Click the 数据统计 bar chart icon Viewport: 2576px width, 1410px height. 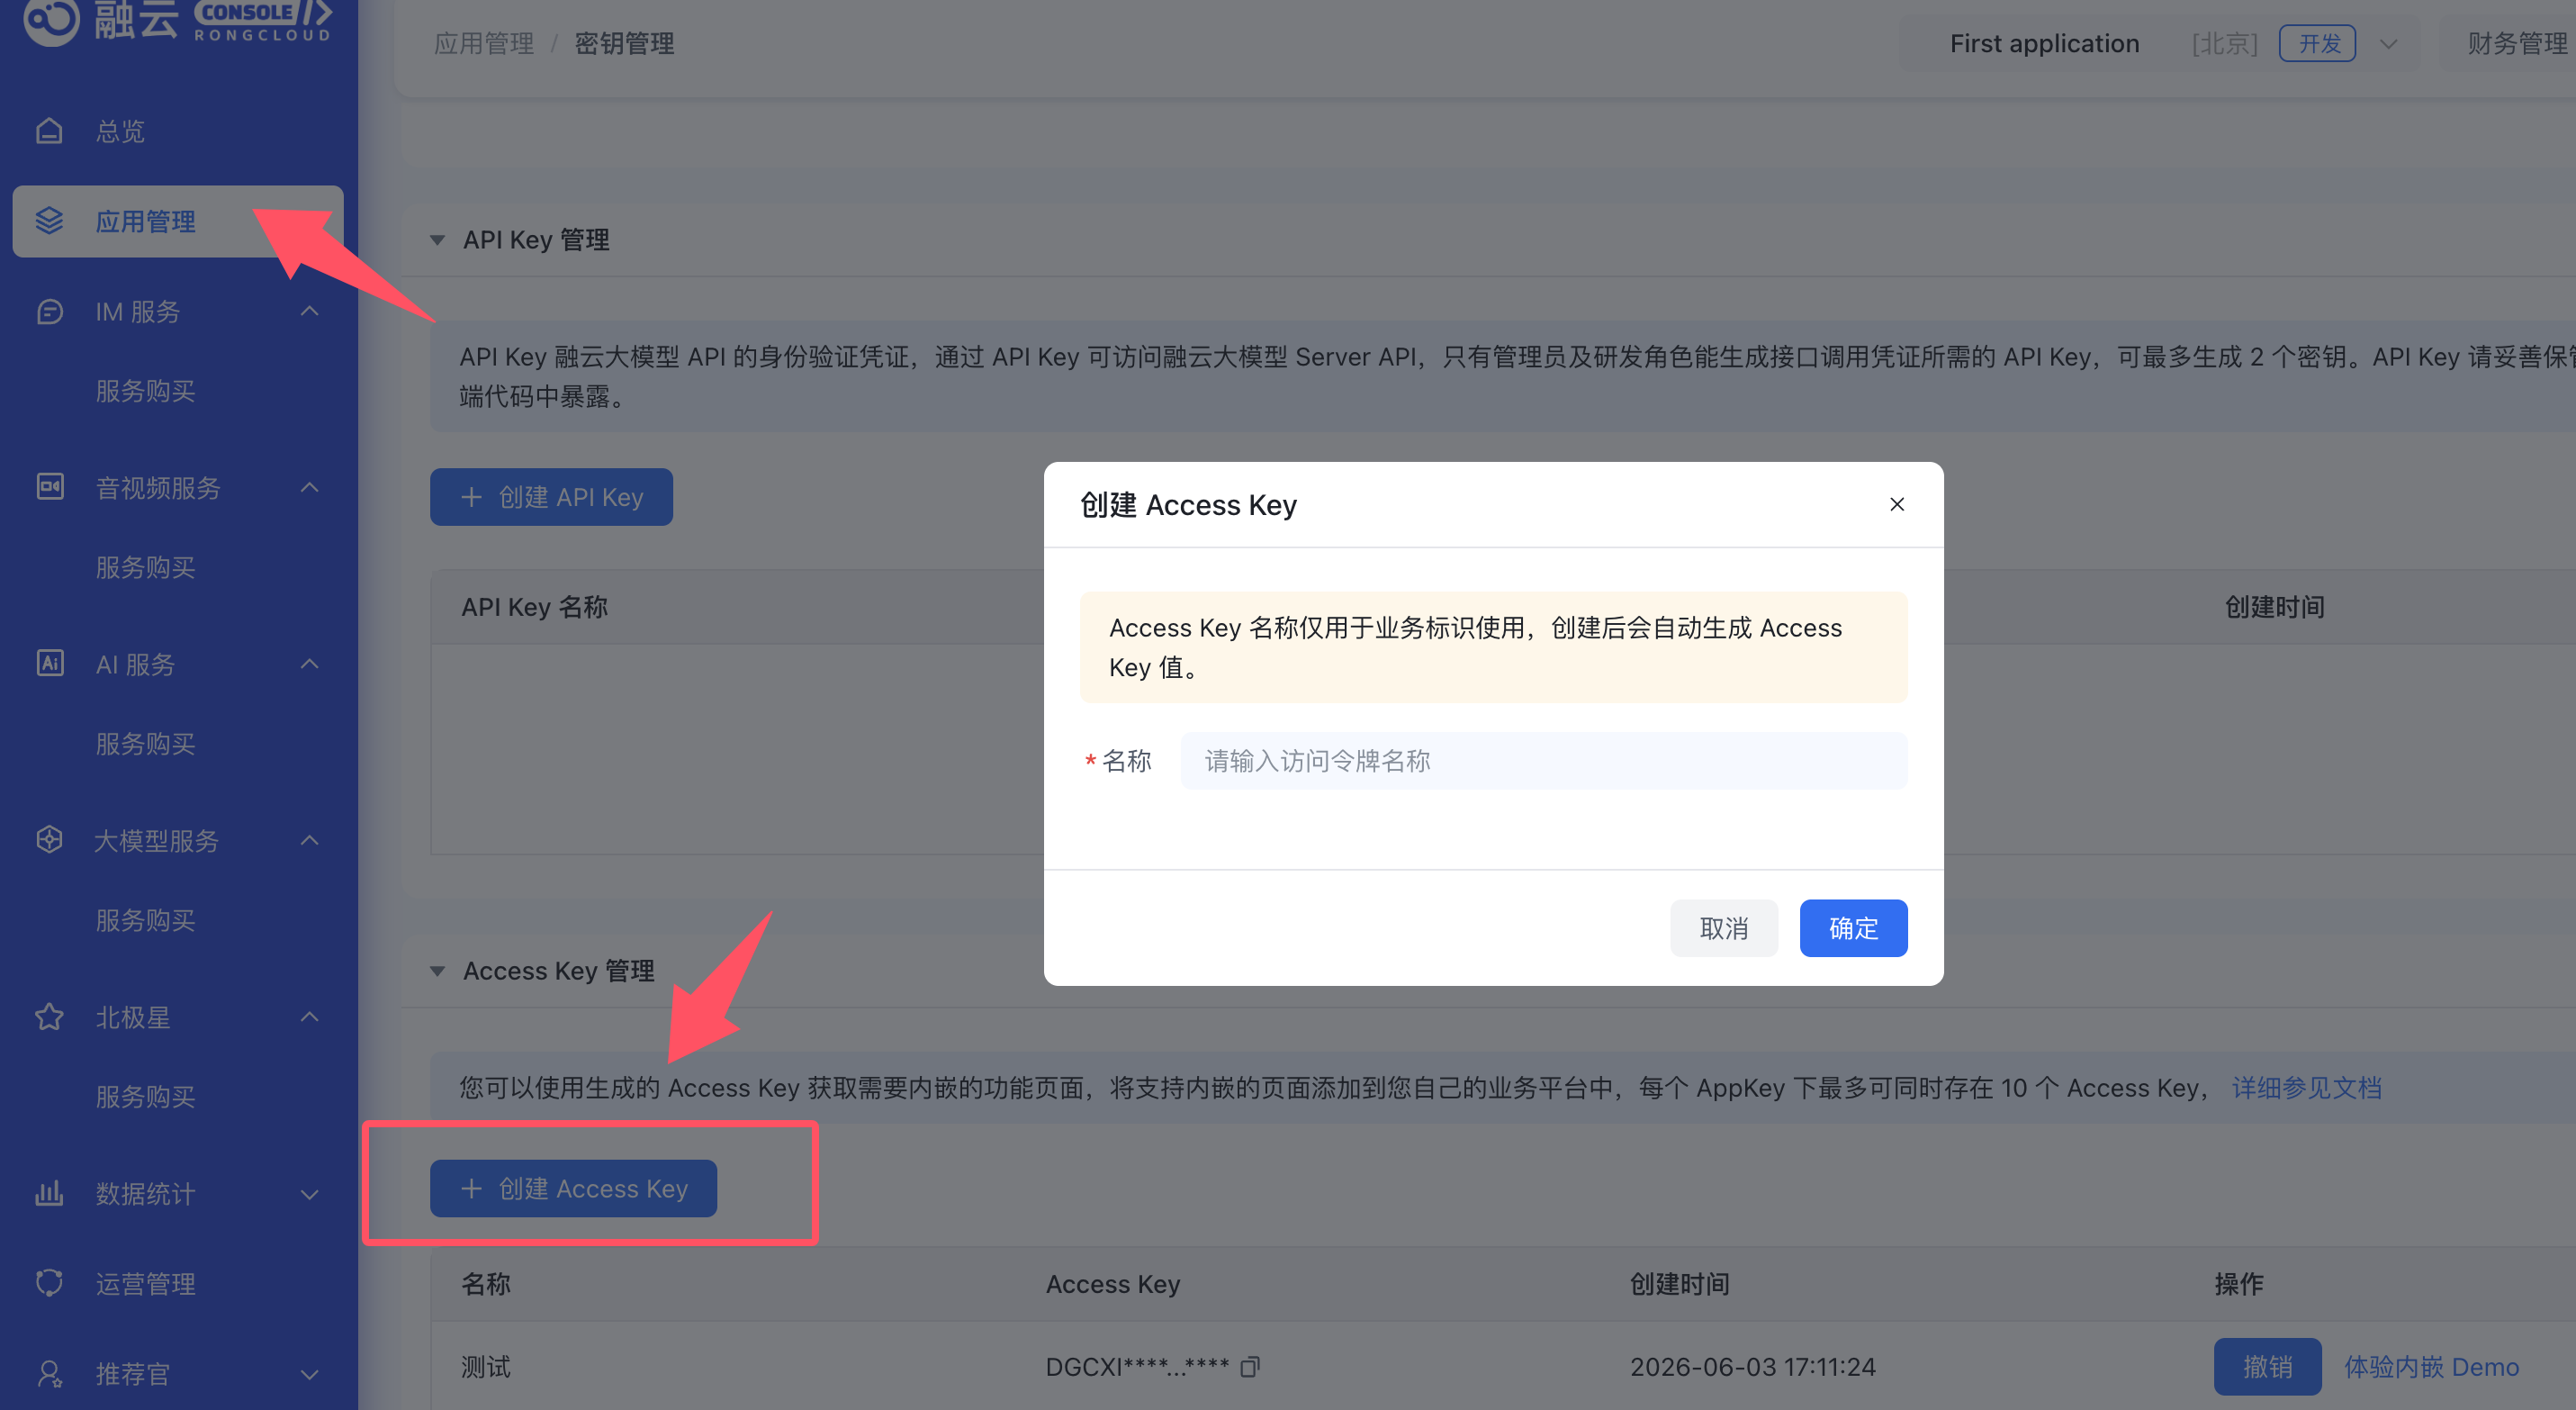pos(49,1193)
